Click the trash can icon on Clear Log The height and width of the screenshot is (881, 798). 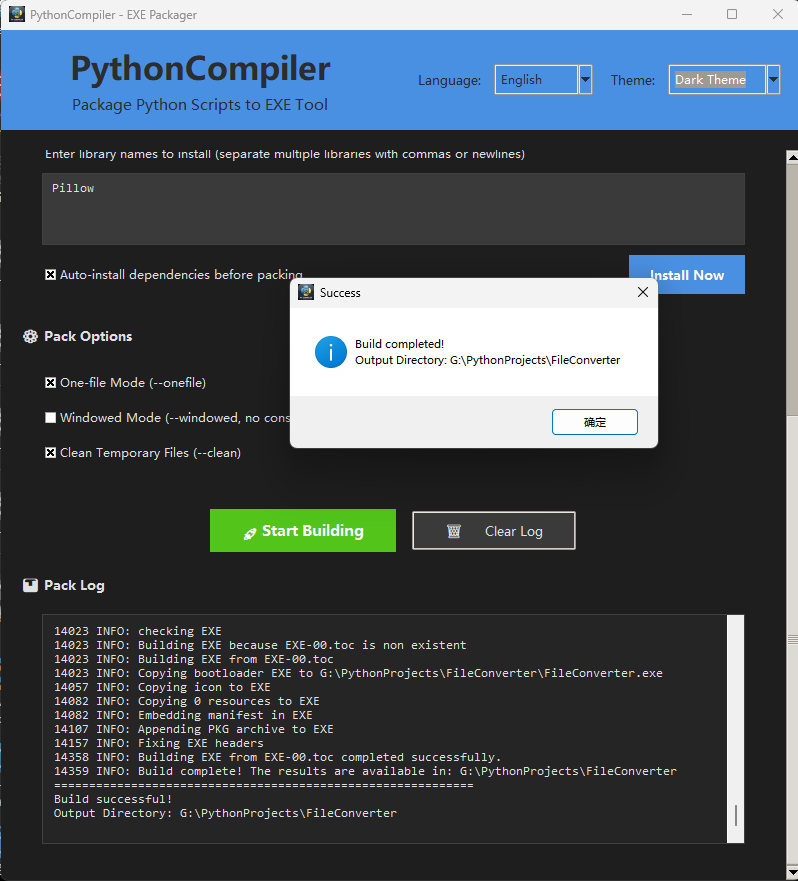tap(453, 531)
